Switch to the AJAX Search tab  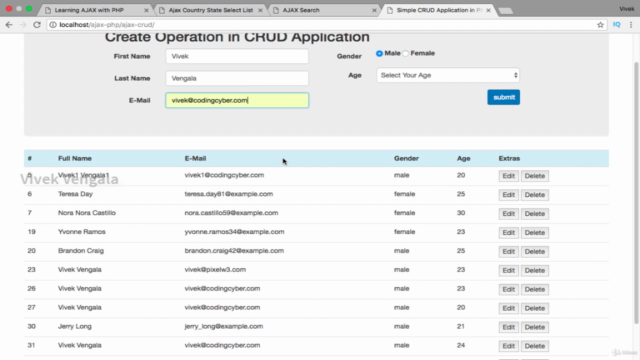coord(325,10)
